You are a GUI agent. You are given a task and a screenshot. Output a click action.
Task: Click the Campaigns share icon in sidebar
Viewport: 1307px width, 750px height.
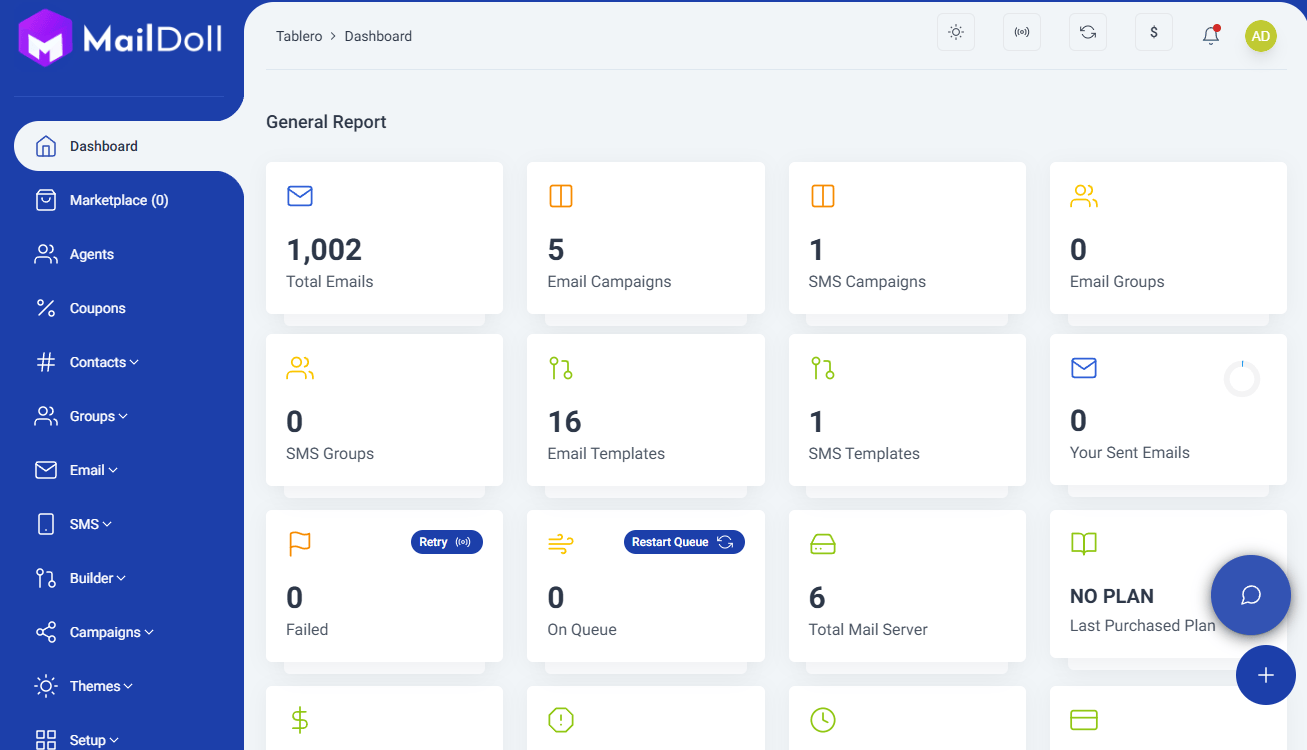tap(46, 632)
